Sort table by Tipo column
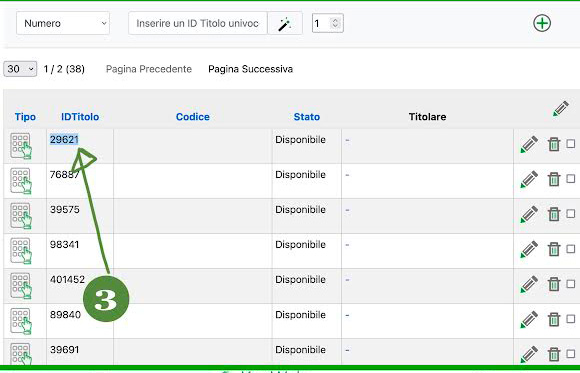580x373 pixels. pos(25,117)
